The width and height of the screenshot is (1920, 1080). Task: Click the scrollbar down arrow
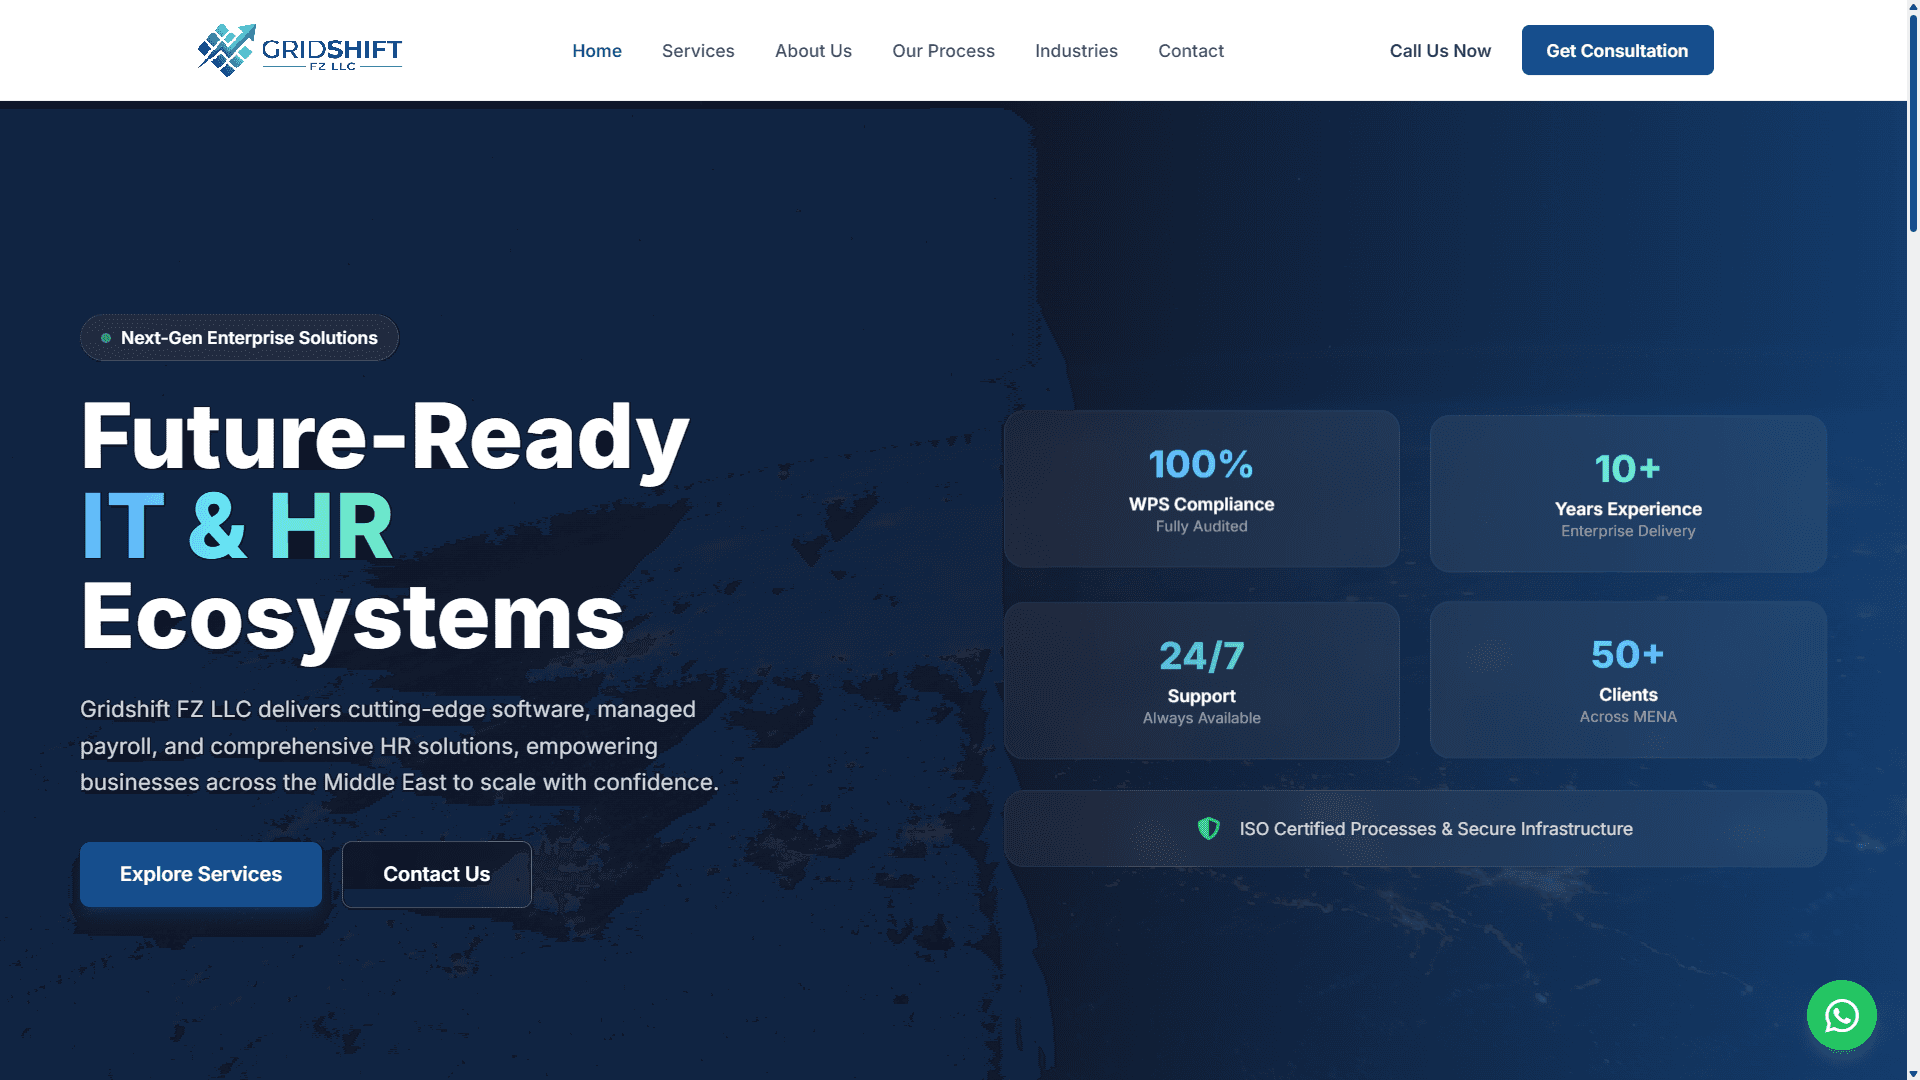pos(1913,1073)
